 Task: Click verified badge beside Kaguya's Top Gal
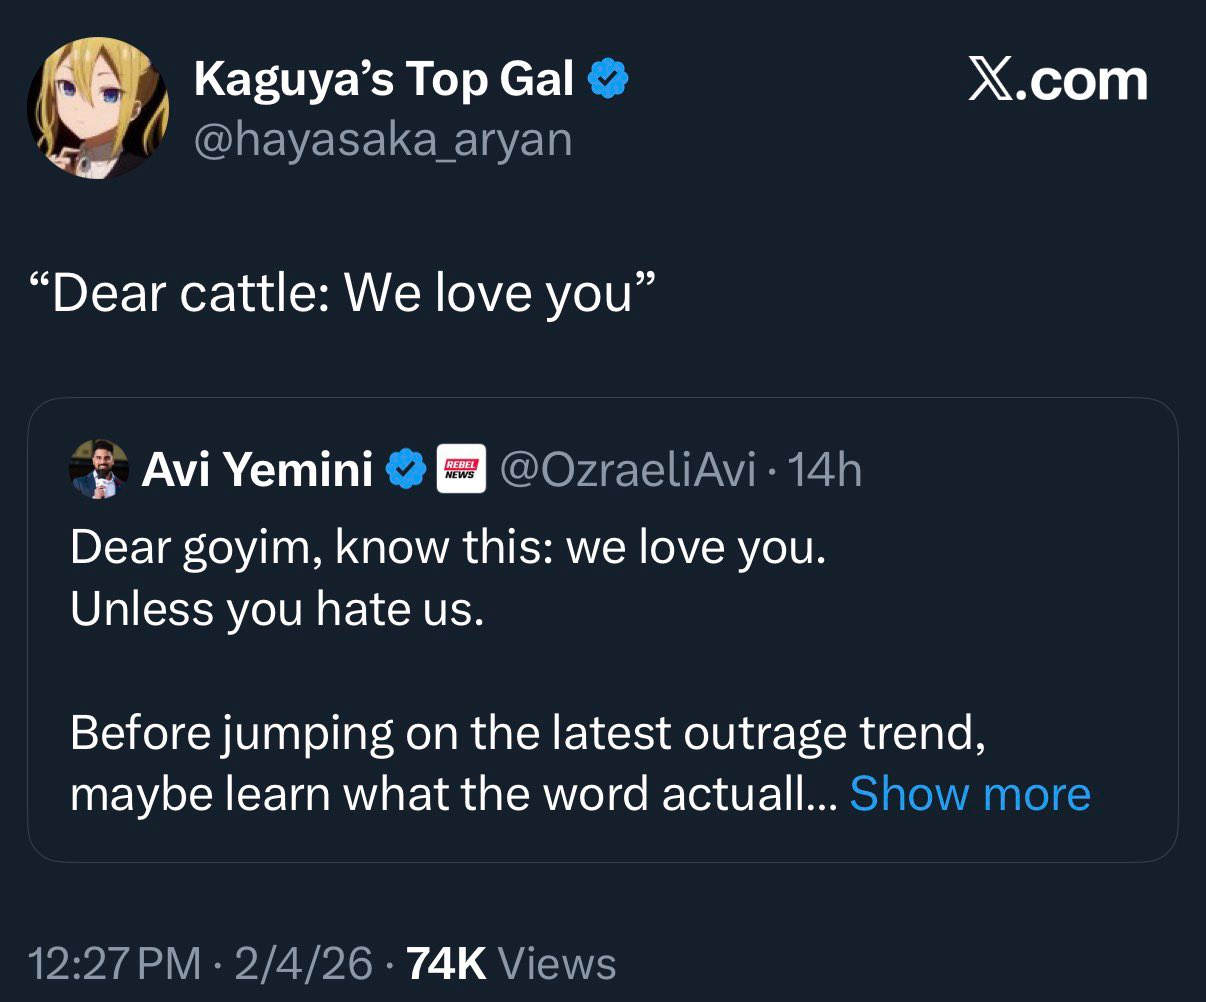tap(608, 80)
